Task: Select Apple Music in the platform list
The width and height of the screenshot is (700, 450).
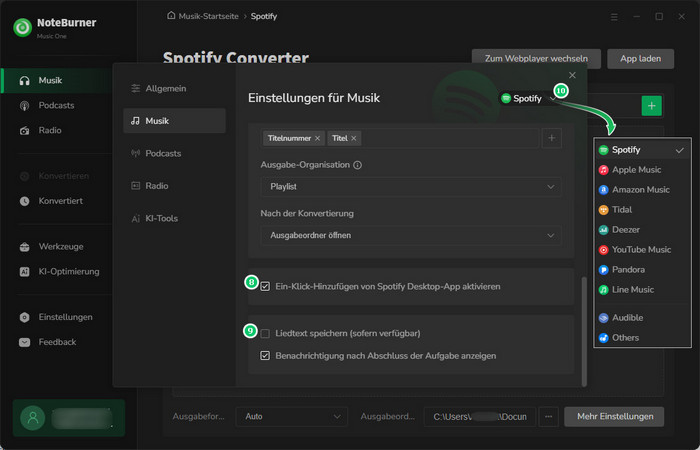Action: 642,170
